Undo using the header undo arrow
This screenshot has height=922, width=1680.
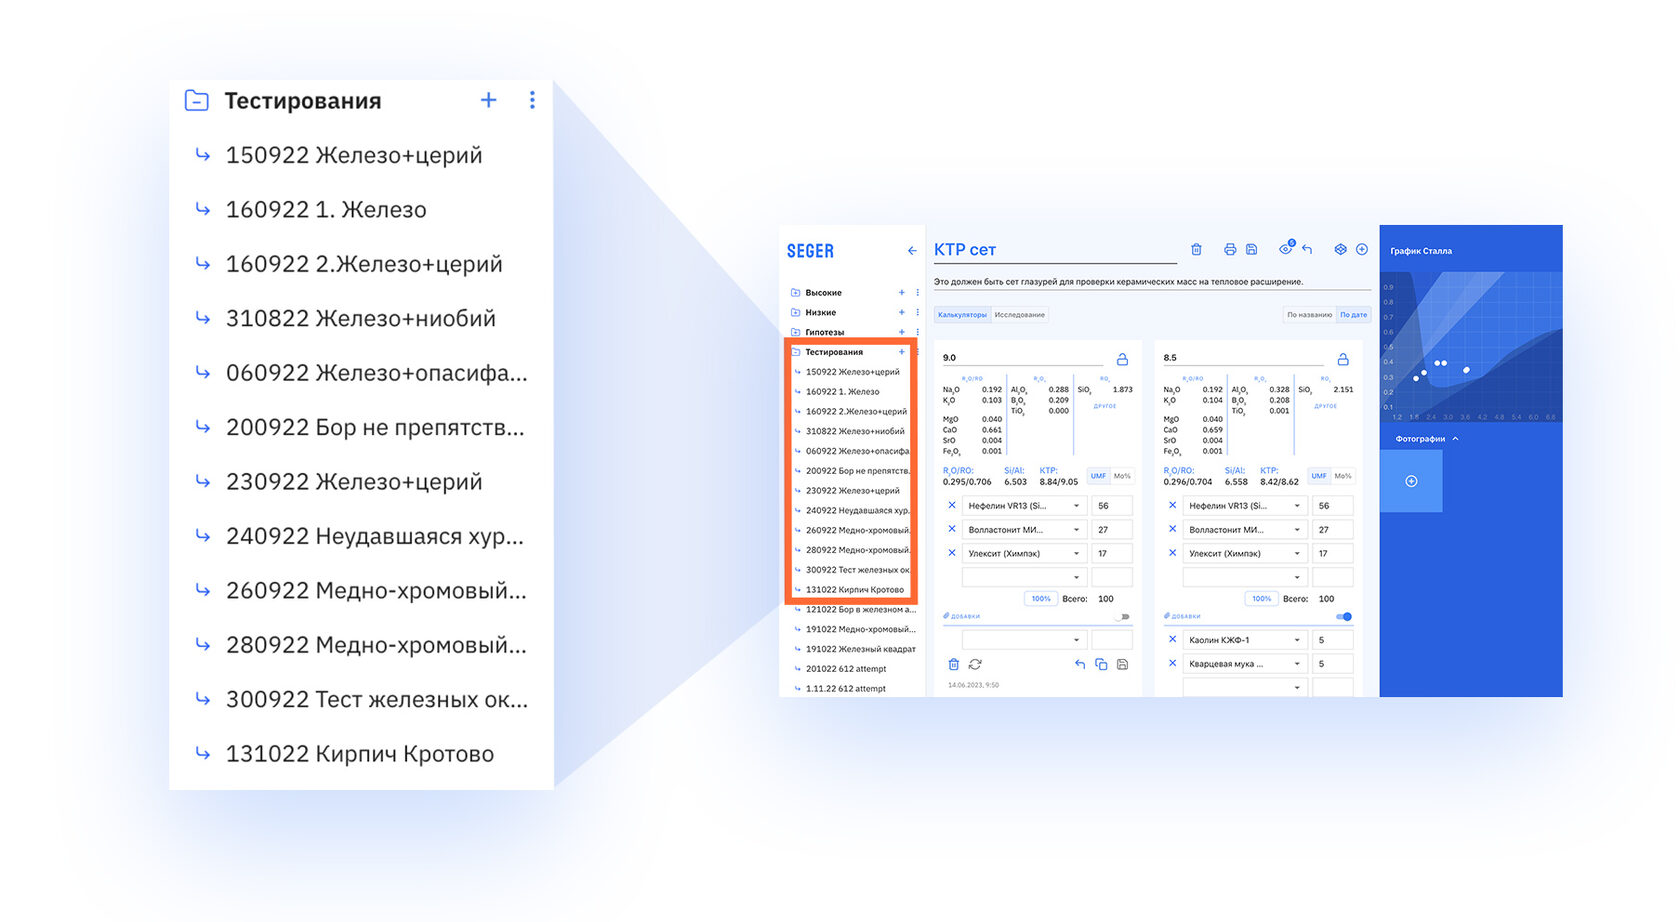1307,249
